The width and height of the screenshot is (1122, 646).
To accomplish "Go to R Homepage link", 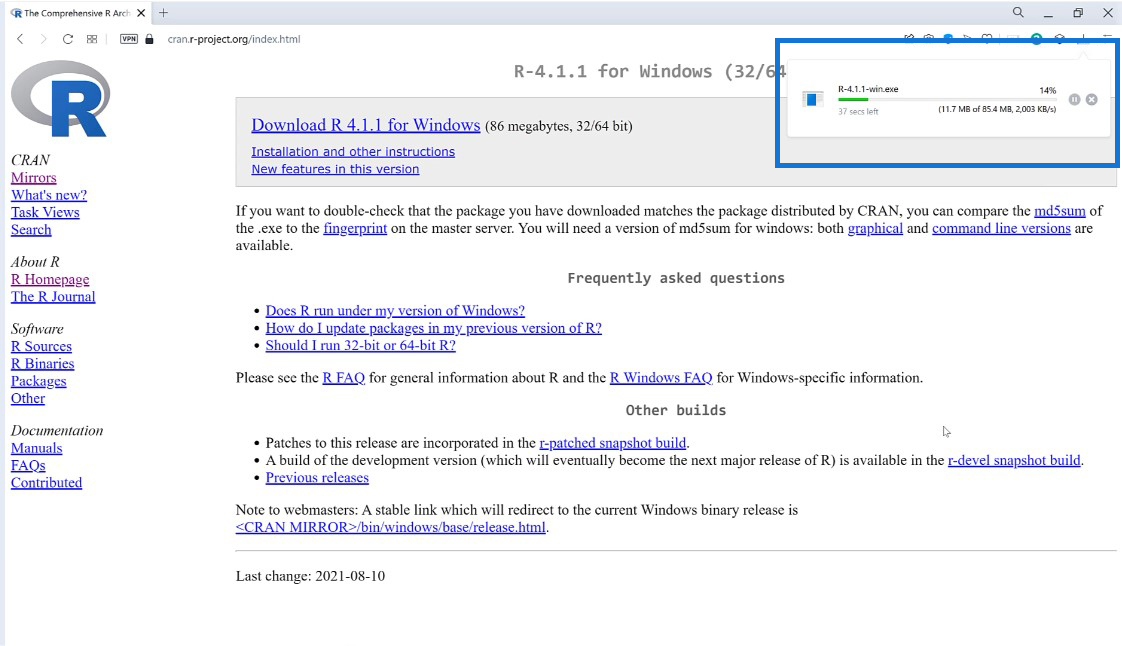I will click(x=50, y=279).
